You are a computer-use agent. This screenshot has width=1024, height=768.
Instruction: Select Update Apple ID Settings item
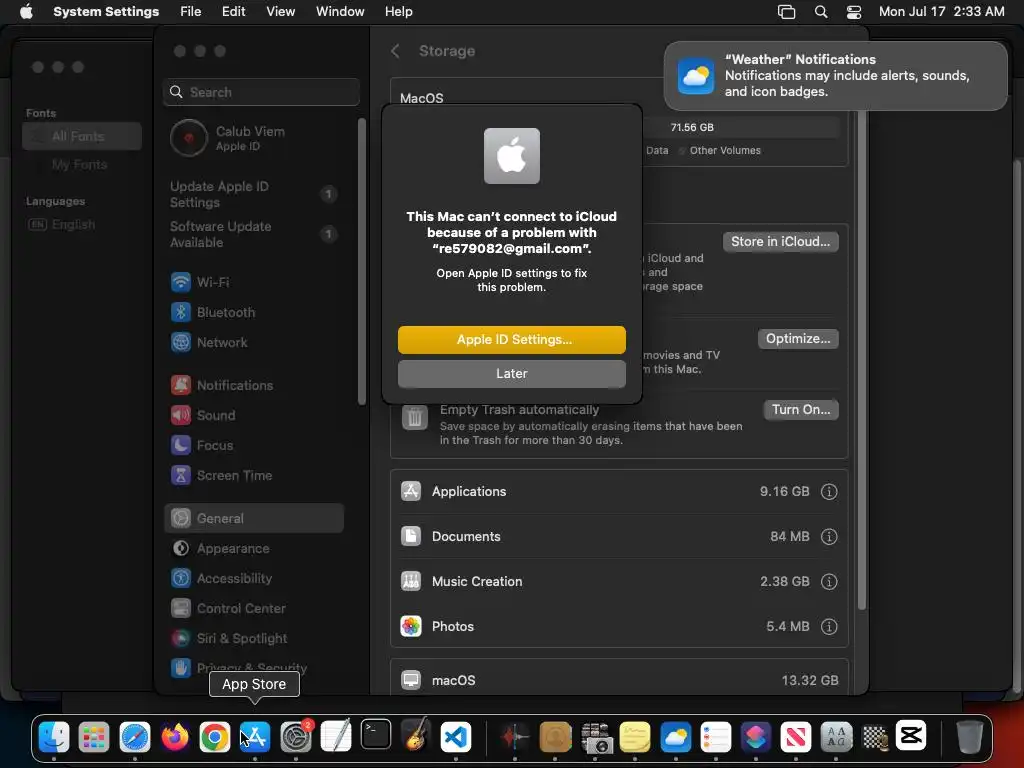[x=255, y=195]
